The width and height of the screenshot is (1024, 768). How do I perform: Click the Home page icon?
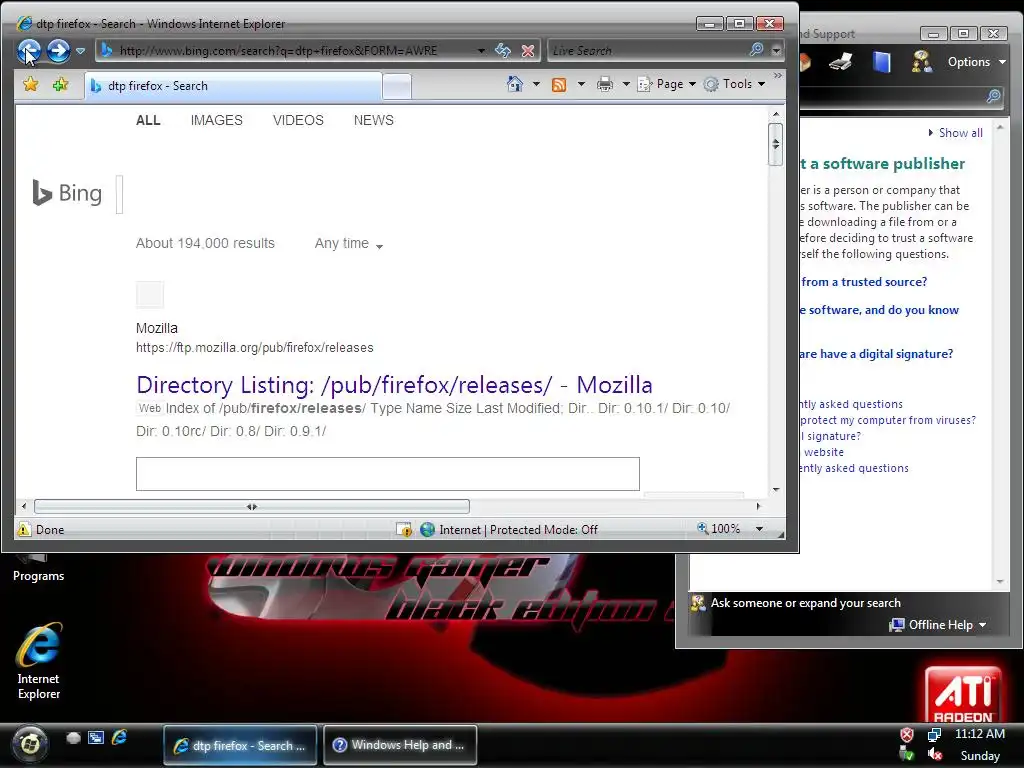(x=515, y=84)
